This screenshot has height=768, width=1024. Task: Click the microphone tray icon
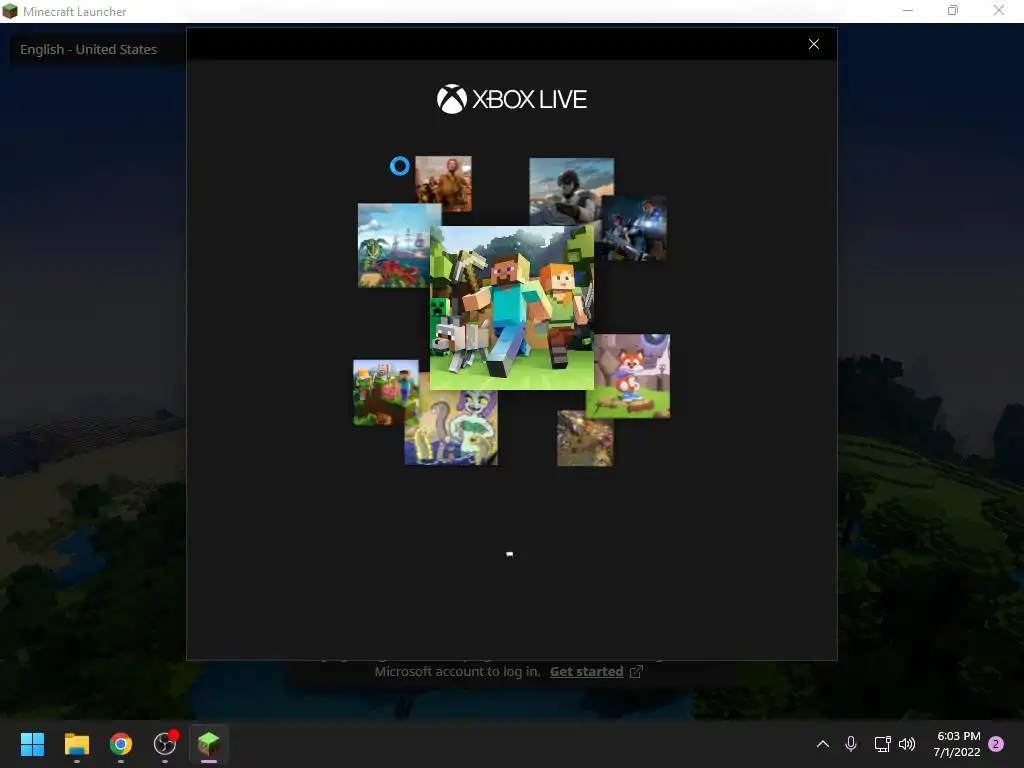[x=851, y=744]
